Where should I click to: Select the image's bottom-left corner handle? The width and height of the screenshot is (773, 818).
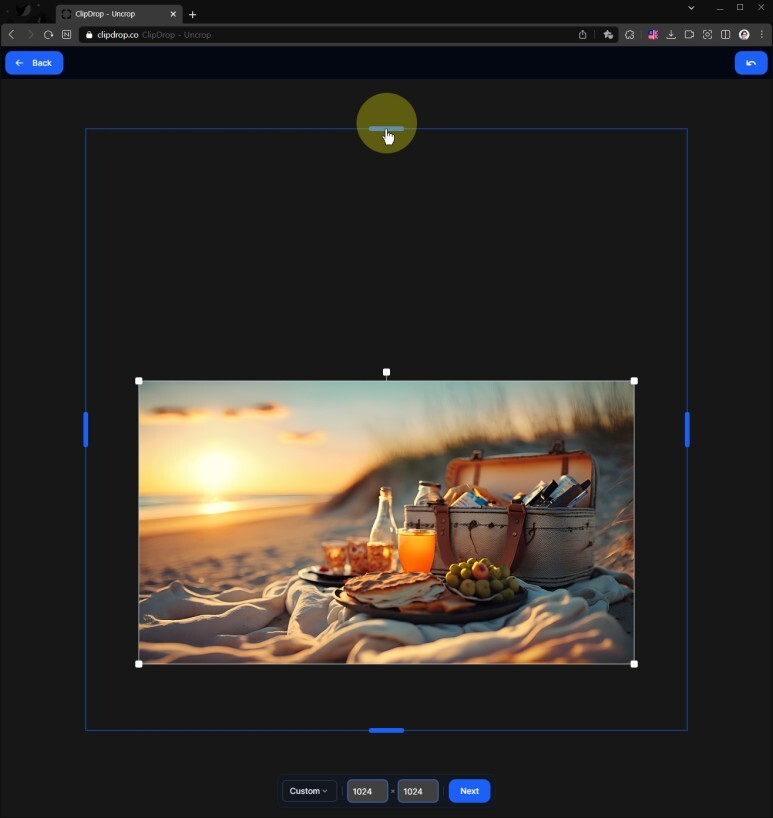[139, 664]
